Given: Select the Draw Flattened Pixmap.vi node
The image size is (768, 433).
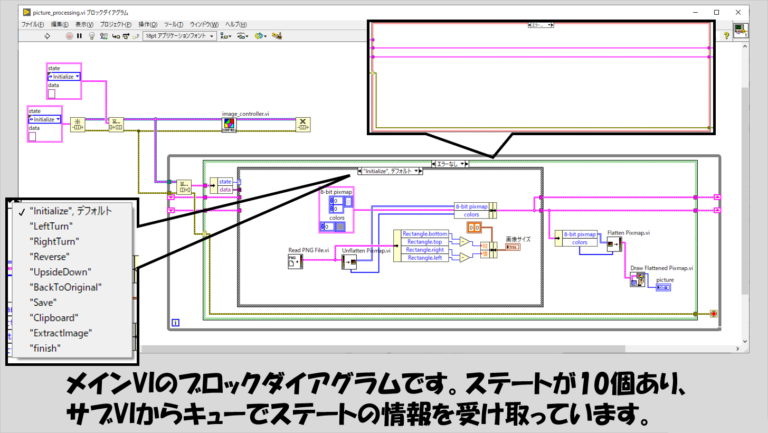Looking at the screenshot, I should (x=637, y=280).
